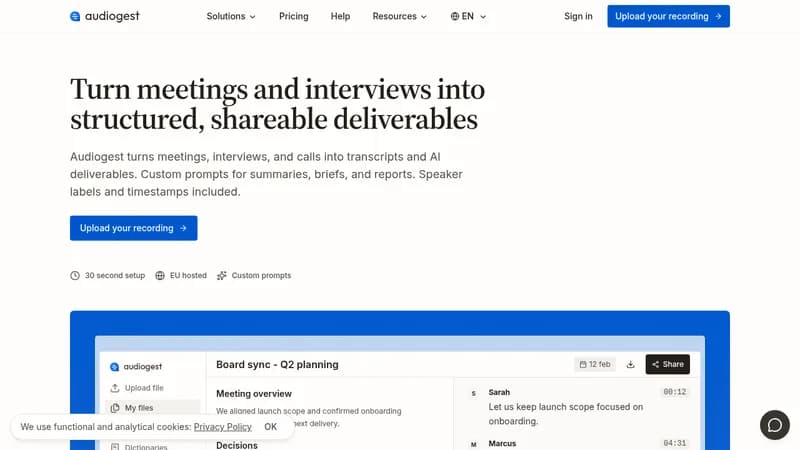Click header Upload your recording button
Viewport: 800px width, 450px height.
[x=668, y=16]
